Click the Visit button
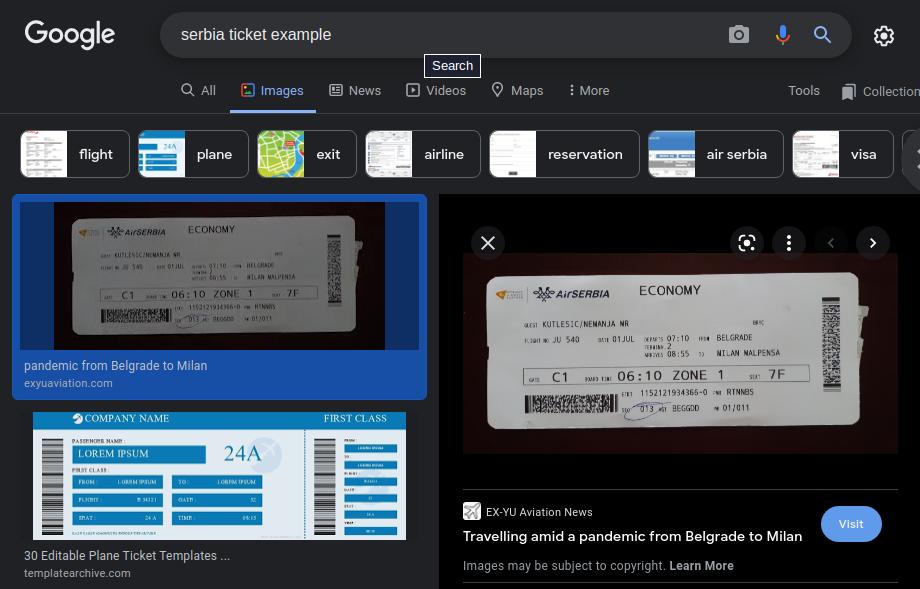 (x=851, y=524)
